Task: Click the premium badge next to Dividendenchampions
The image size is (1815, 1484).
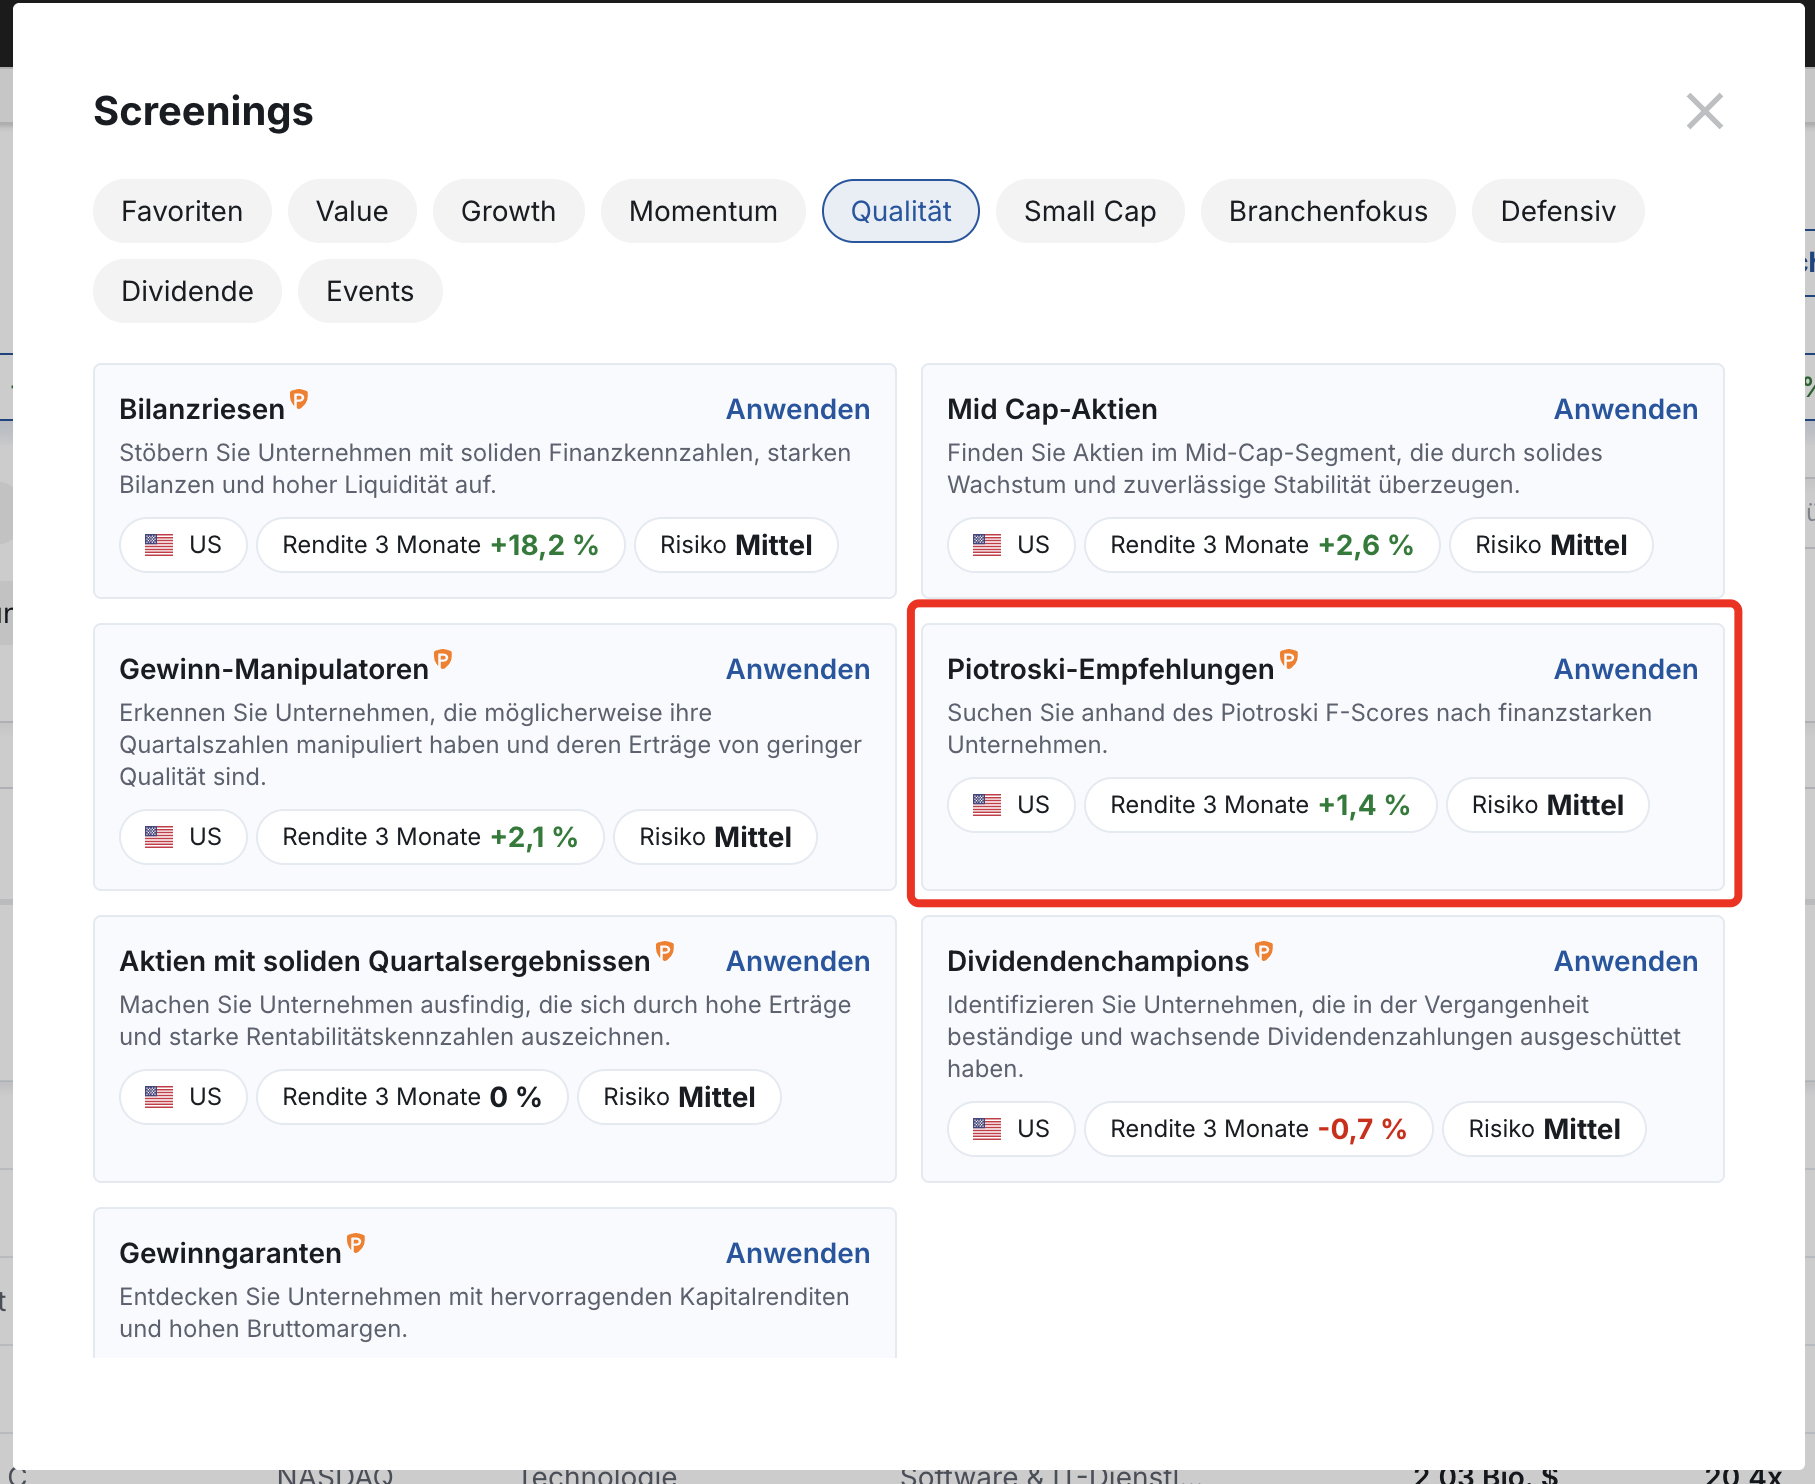Action: 1264,952
